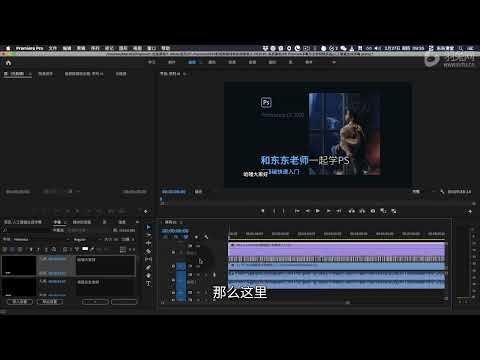The image size is (480, 360).
Task: Click the Extract button
Action: pos(362,211)
